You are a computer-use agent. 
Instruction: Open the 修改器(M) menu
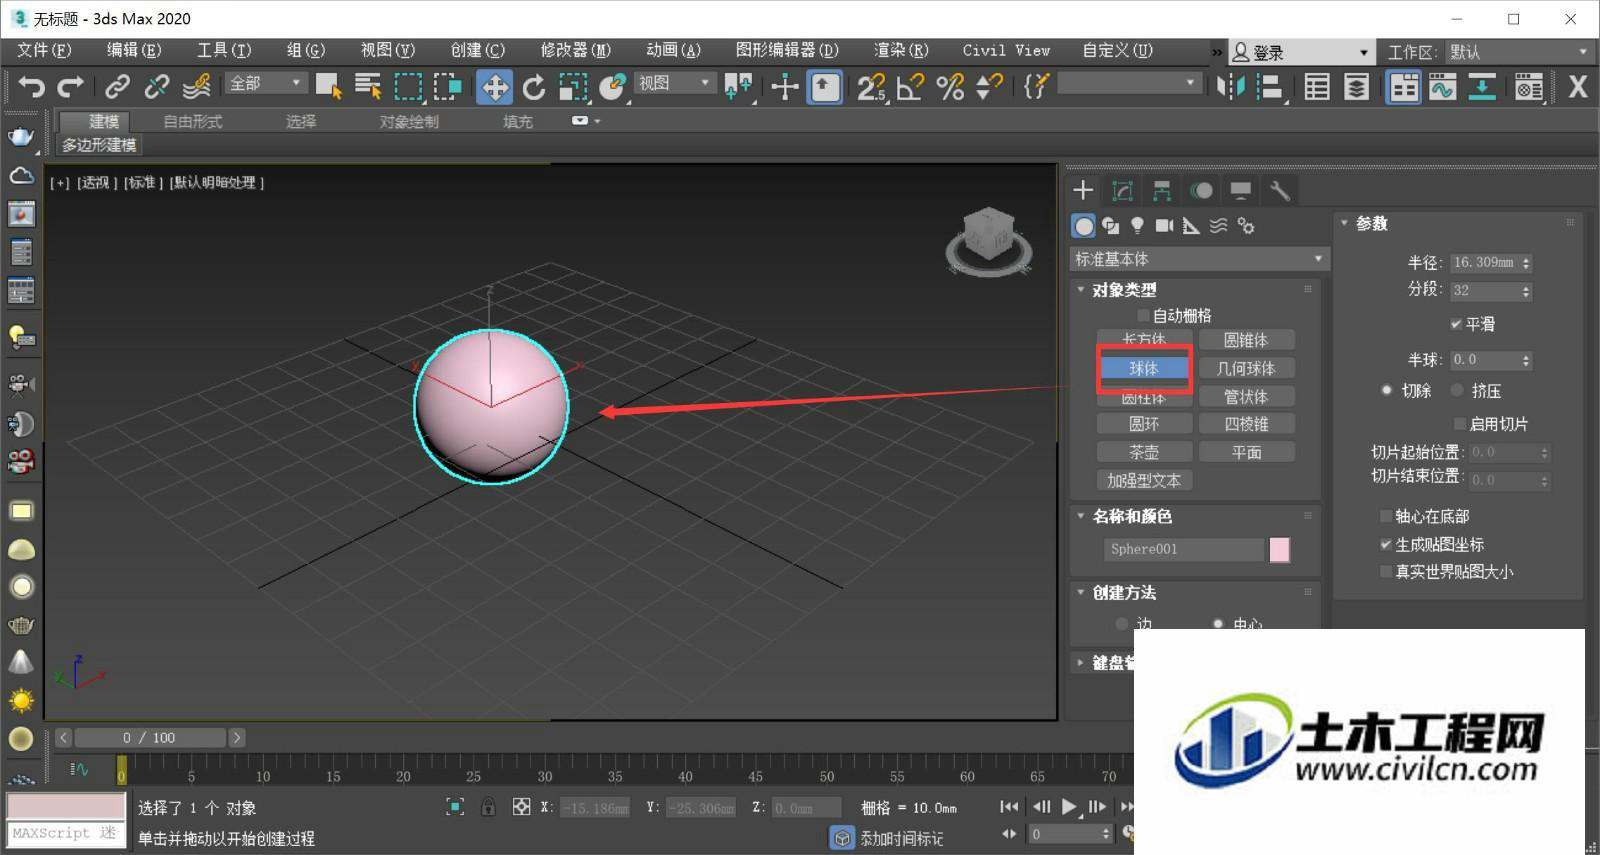(x=575, y=50)
